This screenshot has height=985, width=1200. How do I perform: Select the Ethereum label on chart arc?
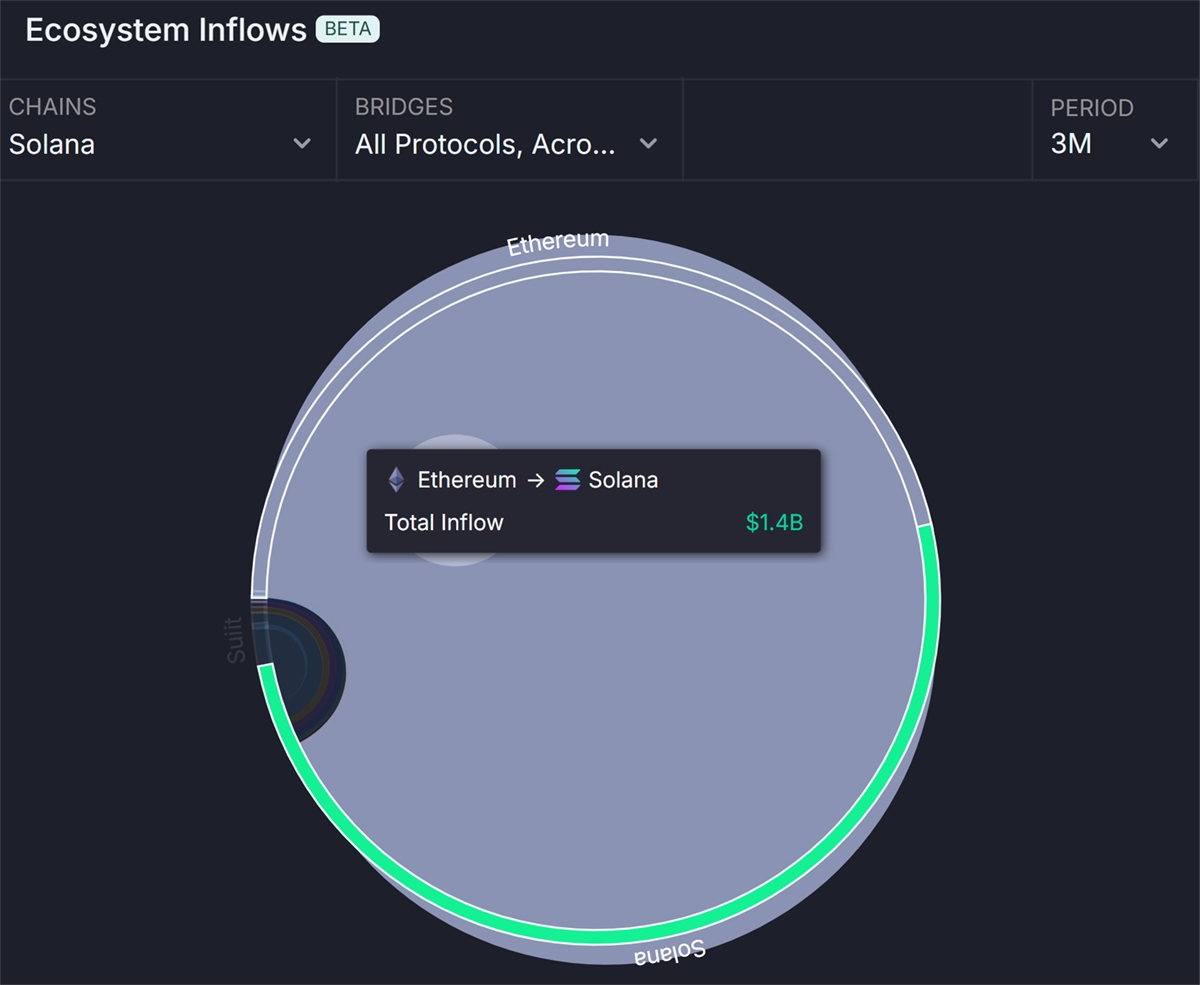click(x=558, y=243)
